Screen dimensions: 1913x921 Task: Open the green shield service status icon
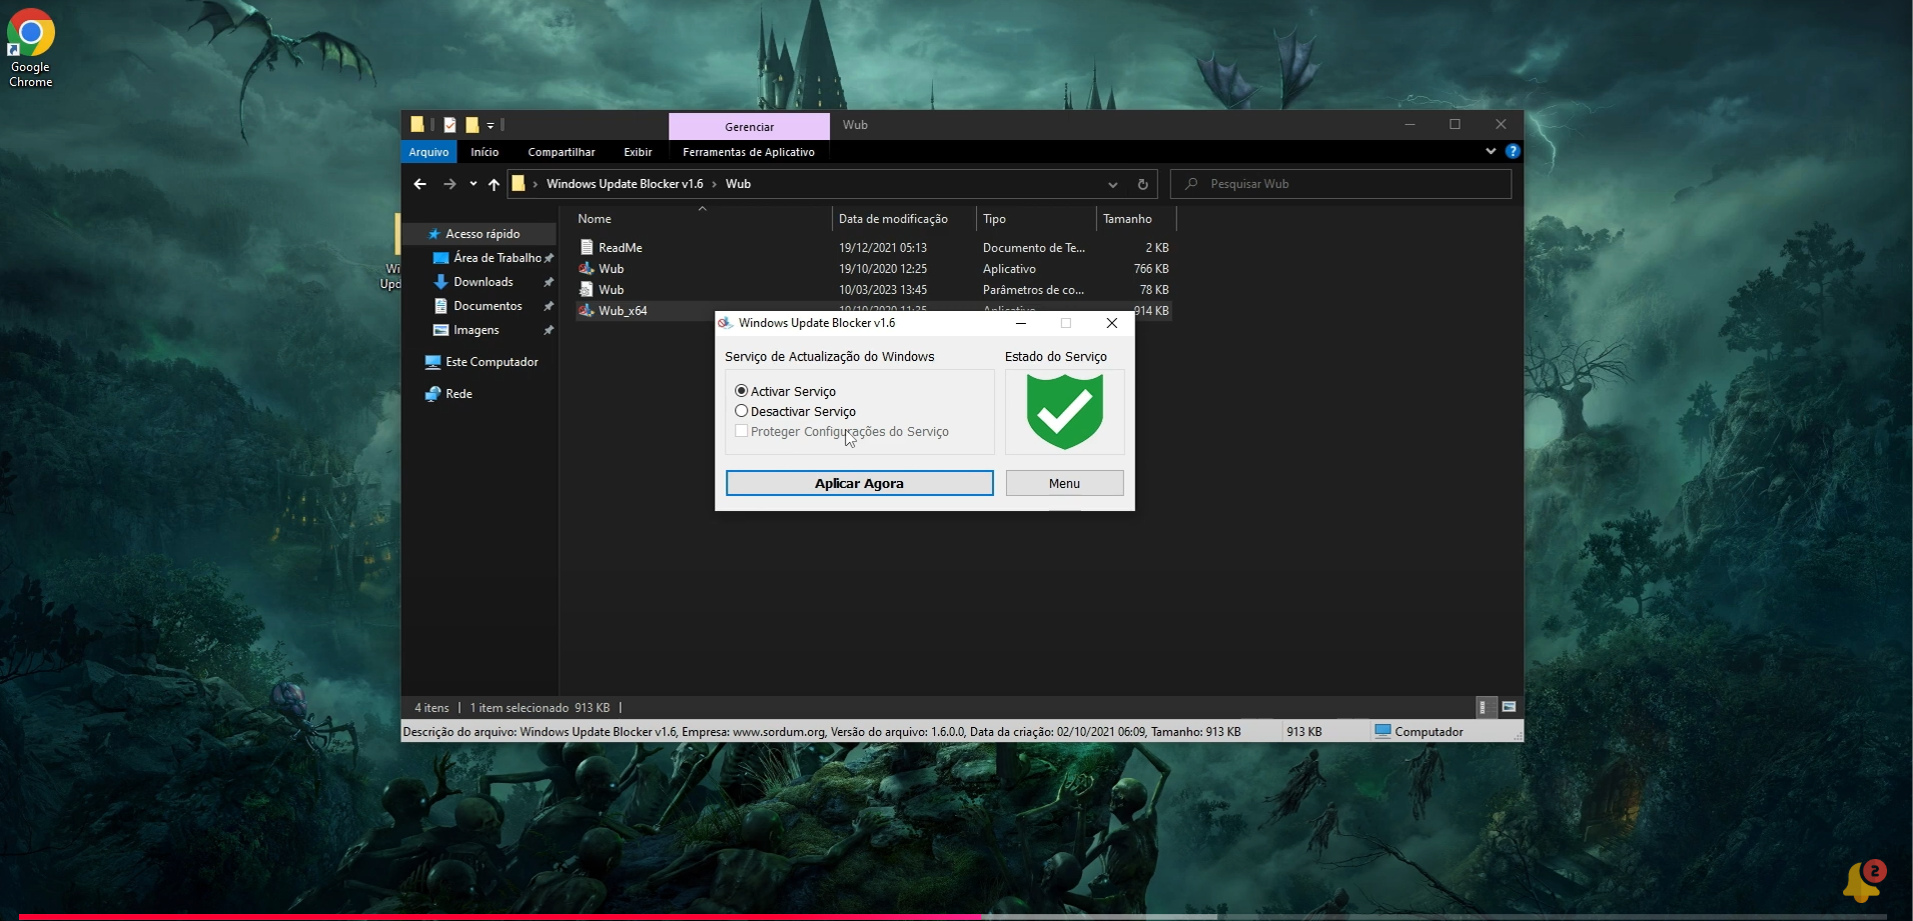click(1063, 410)
